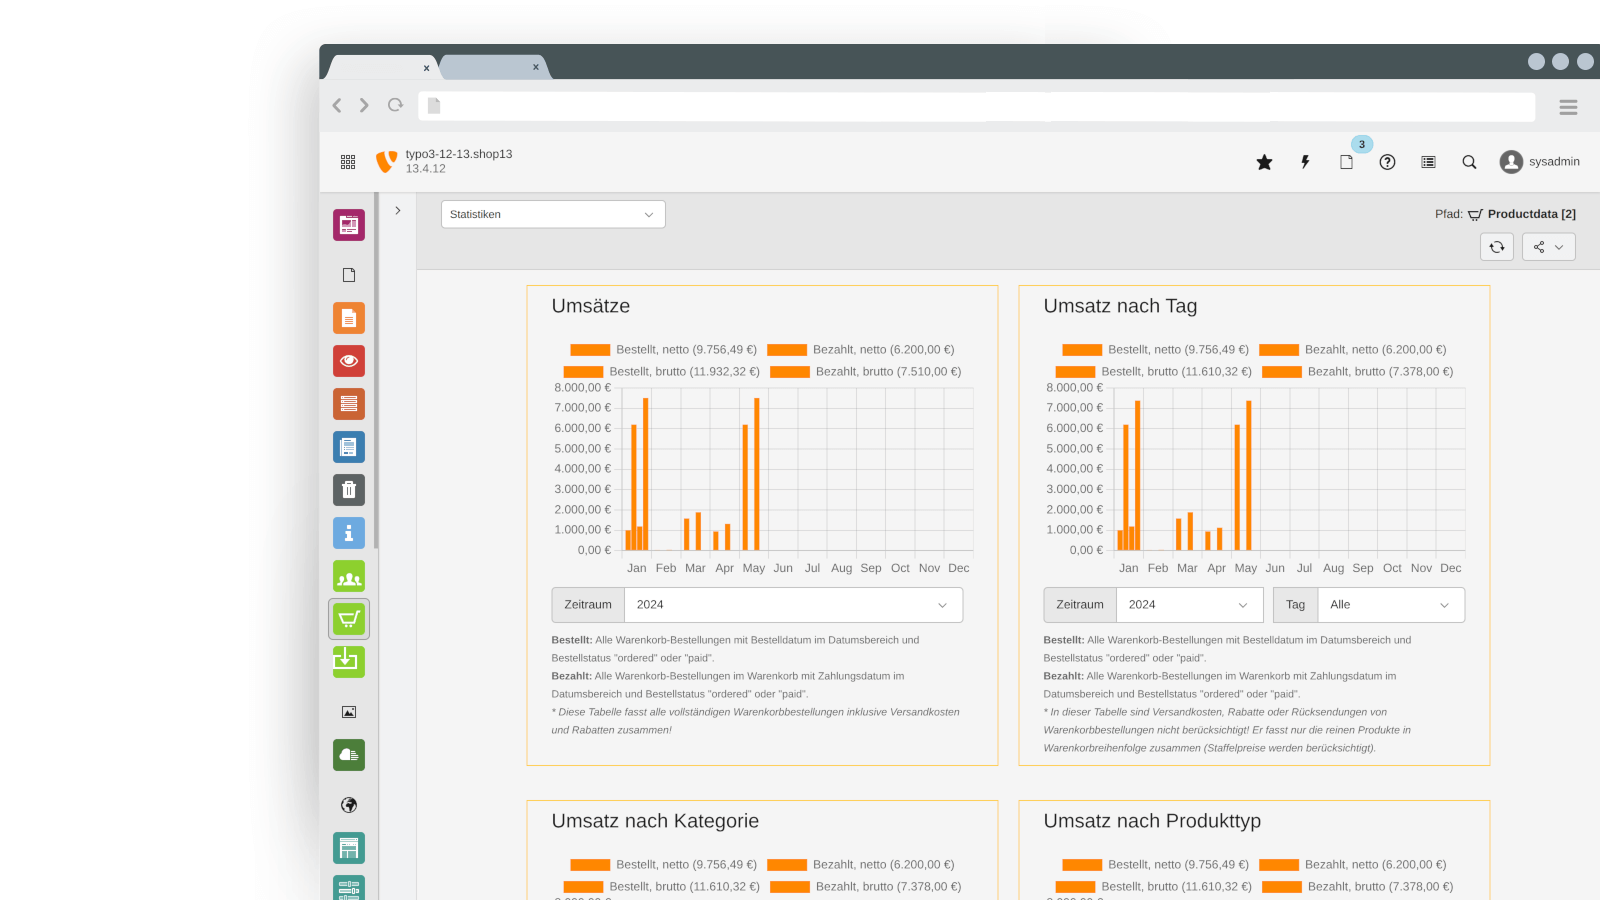
Task: Open the system information list icon
Action: 1428,162
